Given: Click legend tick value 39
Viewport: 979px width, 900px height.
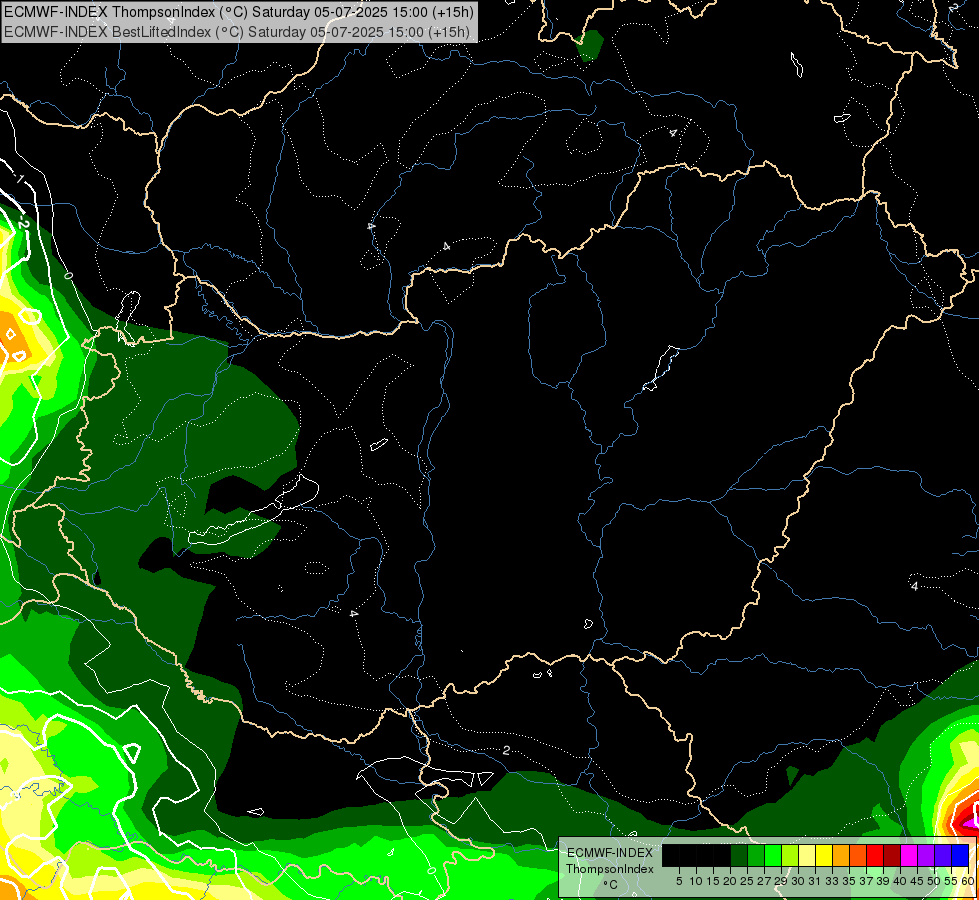Looking at the screenshot, I should [x=883, y=881].
